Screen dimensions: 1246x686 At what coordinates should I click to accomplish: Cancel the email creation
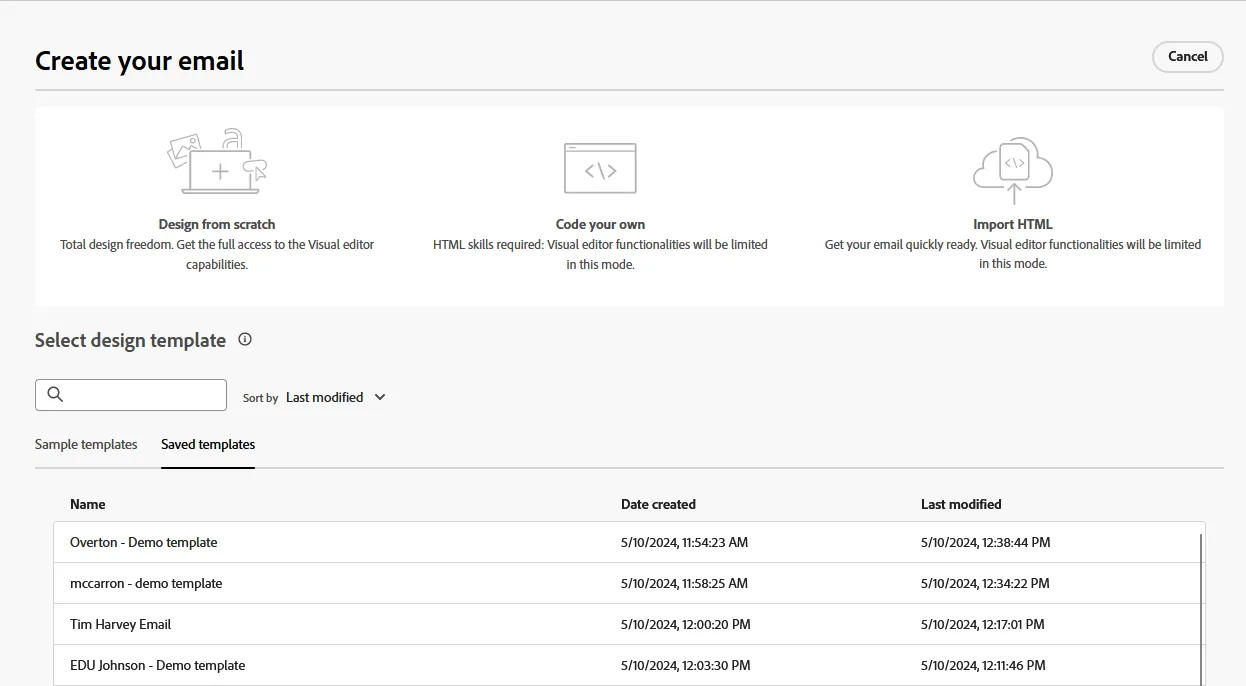point(1188,57)
